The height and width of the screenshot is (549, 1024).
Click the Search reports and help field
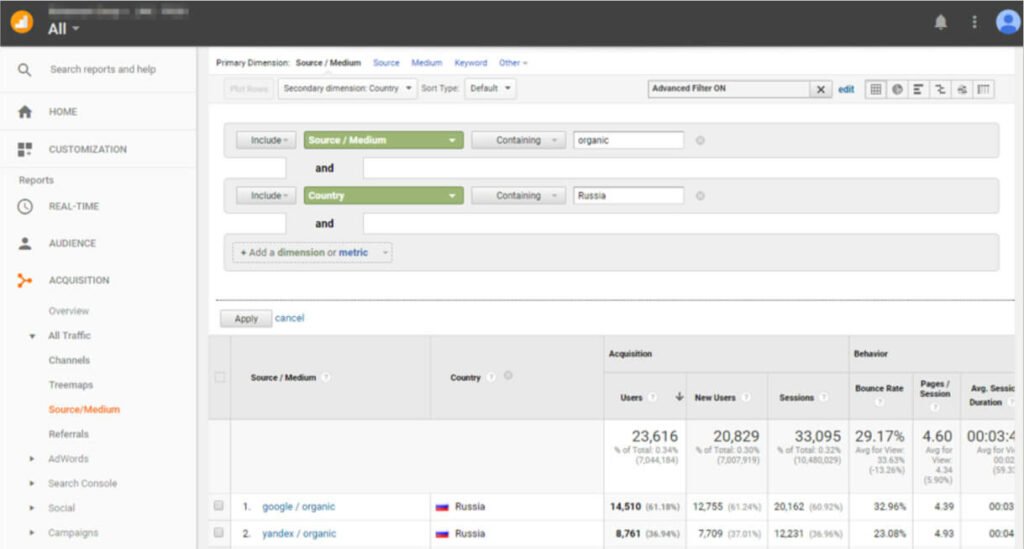click(x=103, y=69)
